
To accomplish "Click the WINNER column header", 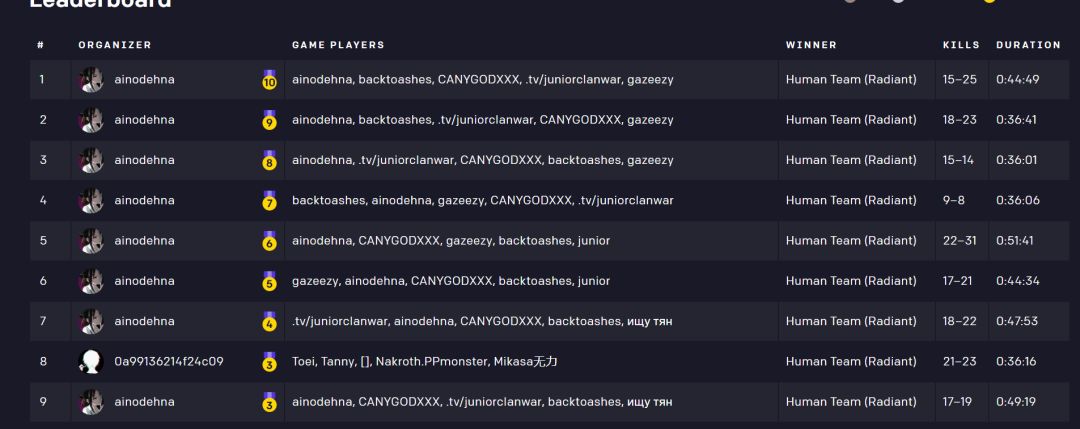I will point(811,45).
